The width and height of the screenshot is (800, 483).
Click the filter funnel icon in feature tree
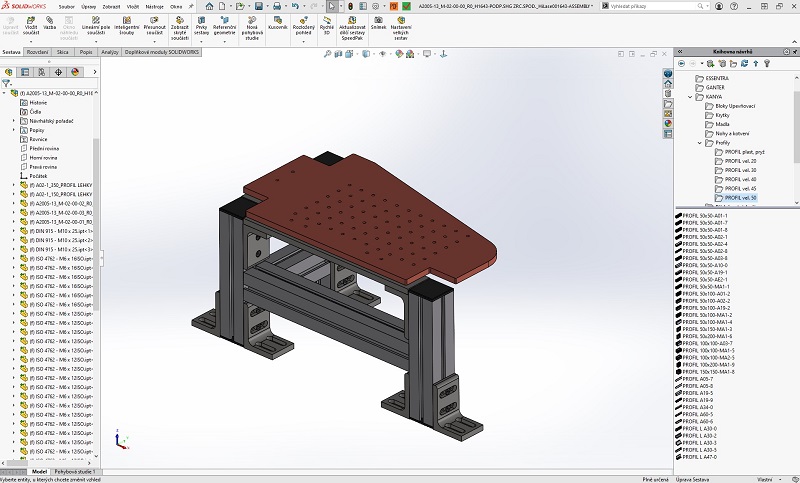point(7,84)
